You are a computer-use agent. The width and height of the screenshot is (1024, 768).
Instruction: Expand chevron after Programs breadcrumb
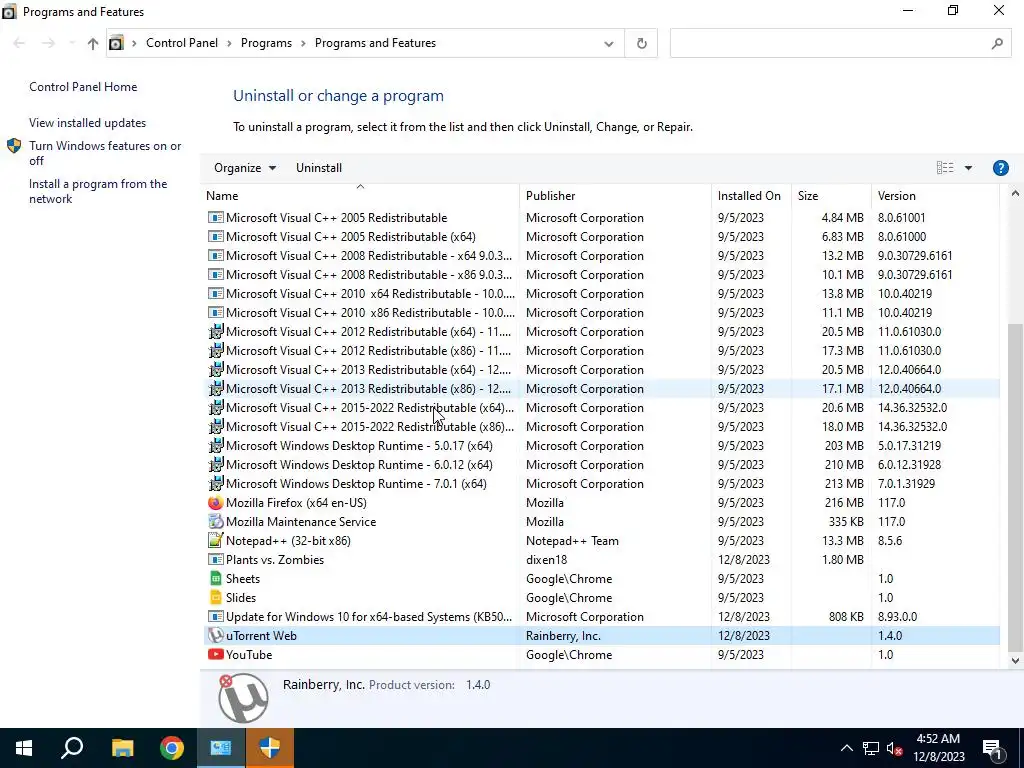[304, 43]
